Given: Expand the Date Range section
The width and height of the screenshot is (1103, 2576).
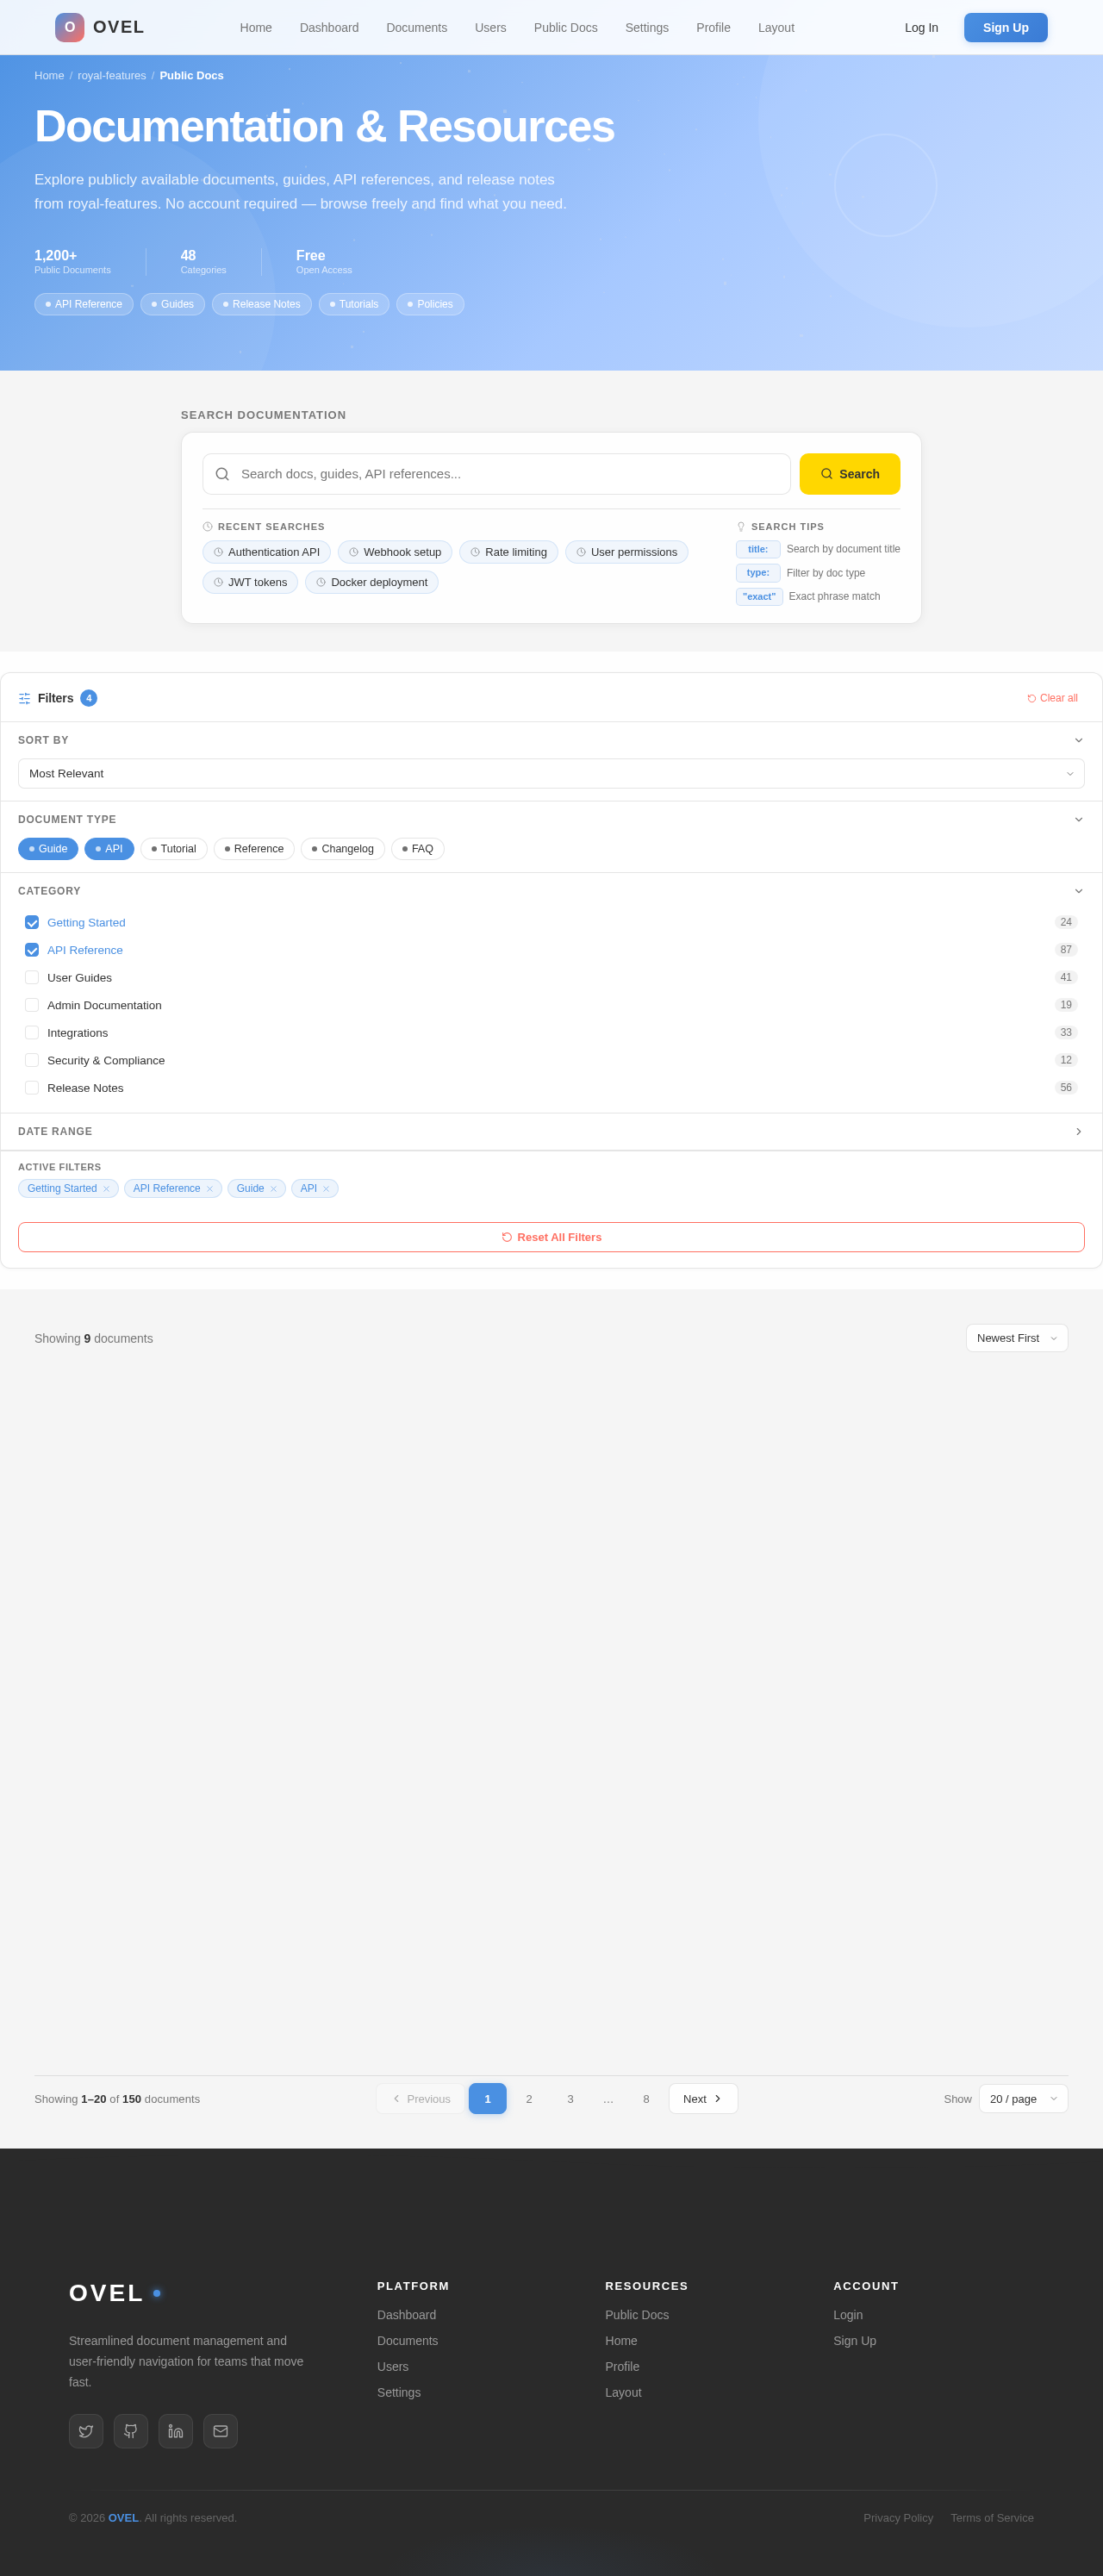Looking at the screenshot, I should (1078, 1131).
